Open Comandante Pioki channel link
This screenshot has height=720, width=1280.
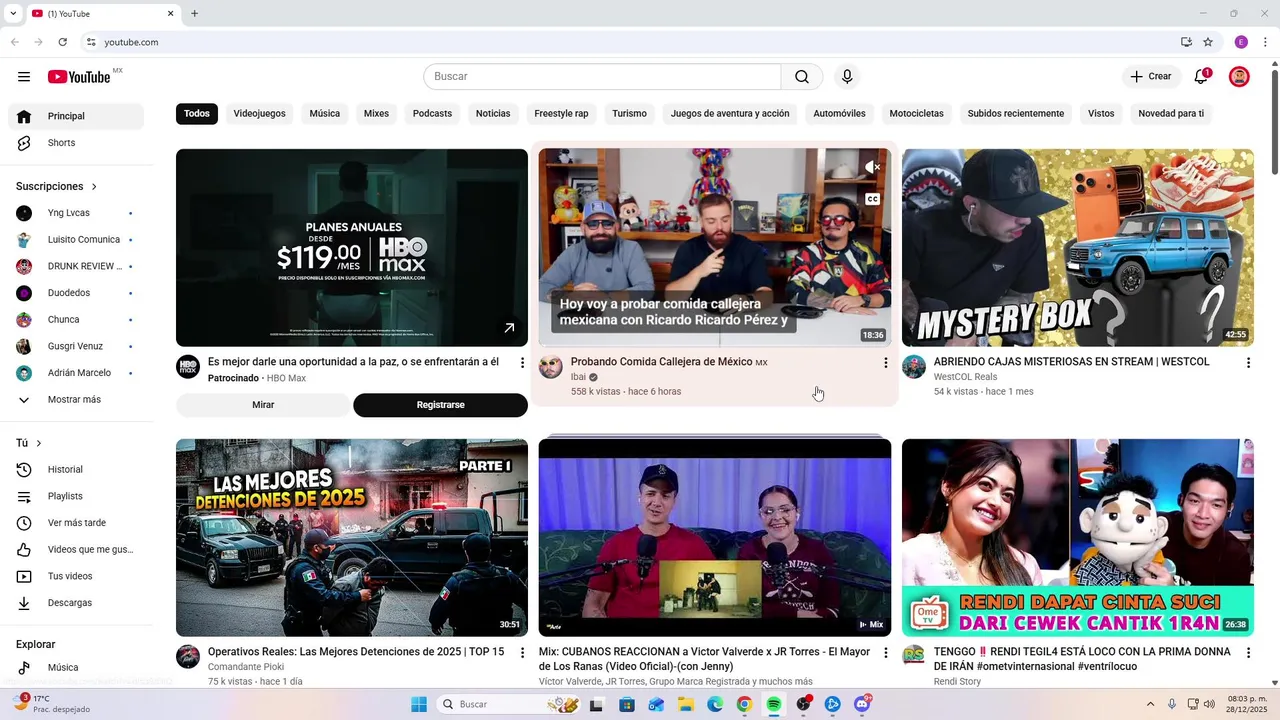click(246, 667)
